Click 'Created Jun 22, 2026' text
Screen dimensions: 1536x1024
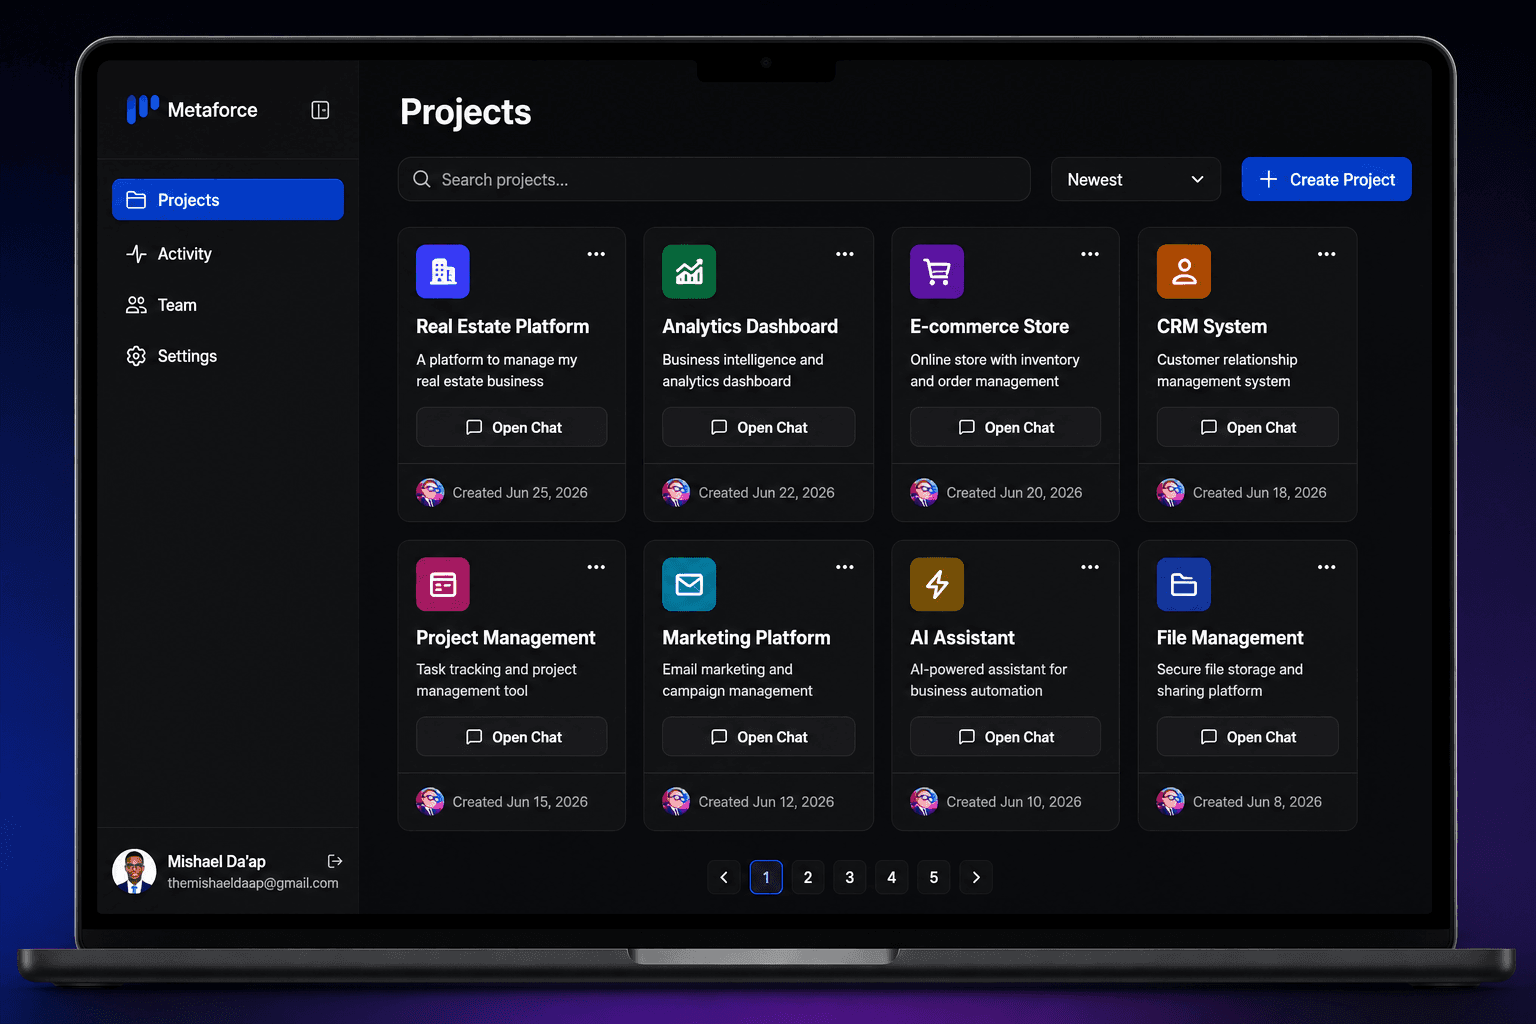[767, 493]
